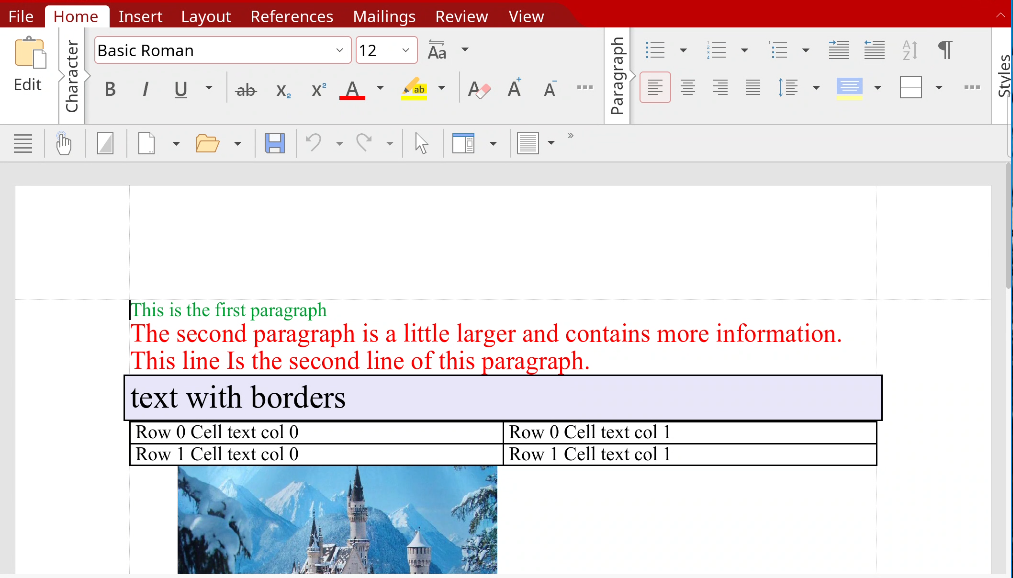Select the underline icon
The height and width of the screenshot is (578, 1013).
point(179,89)
